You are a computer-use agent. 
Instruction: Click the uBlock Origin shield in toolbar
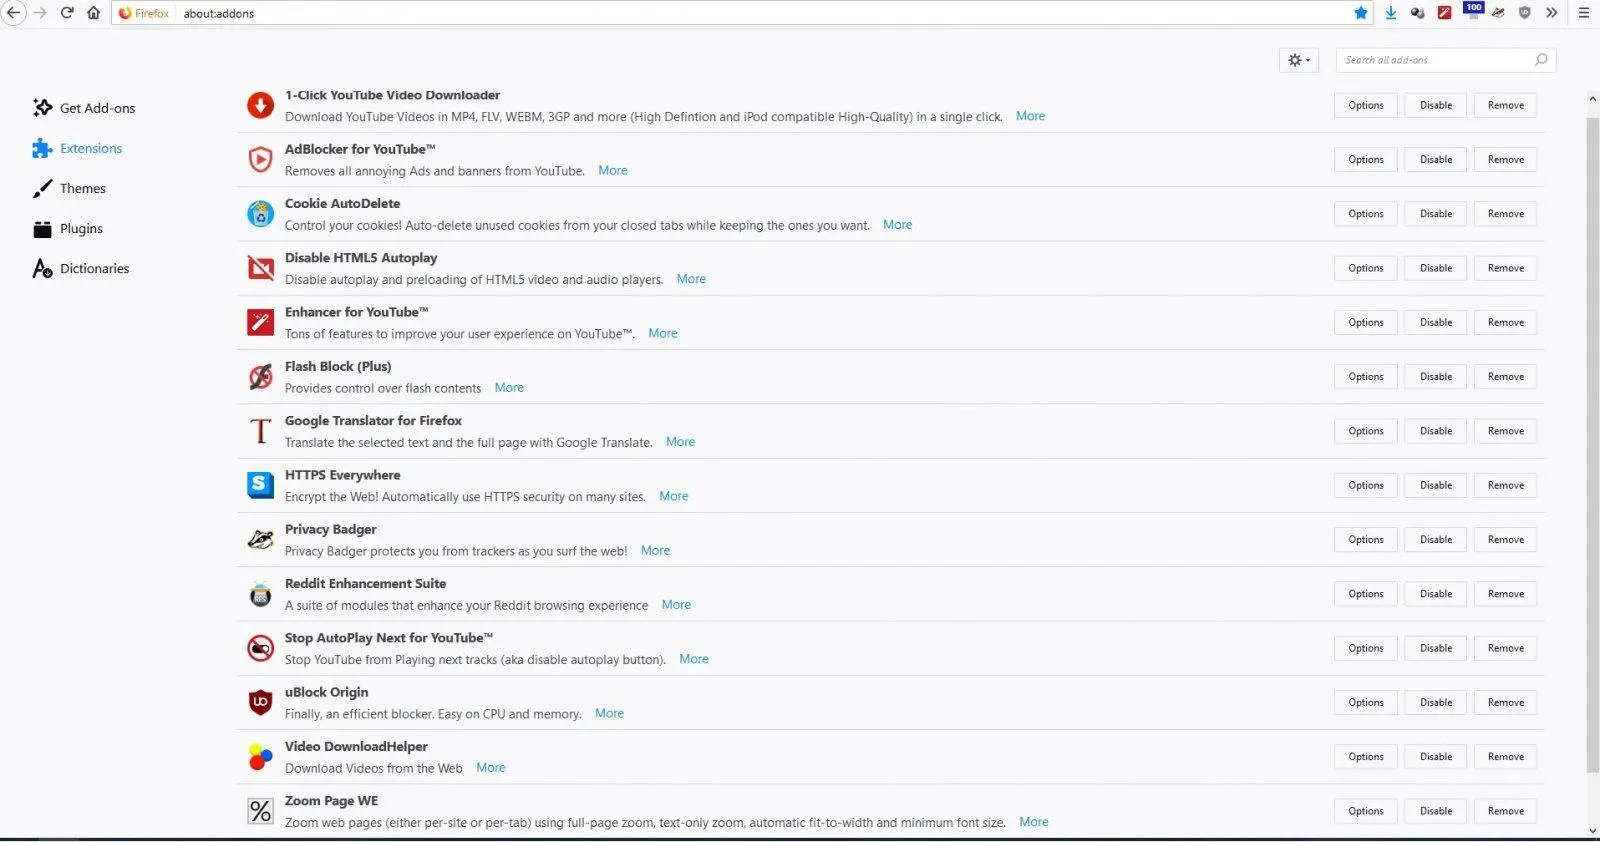(1525, 13)
